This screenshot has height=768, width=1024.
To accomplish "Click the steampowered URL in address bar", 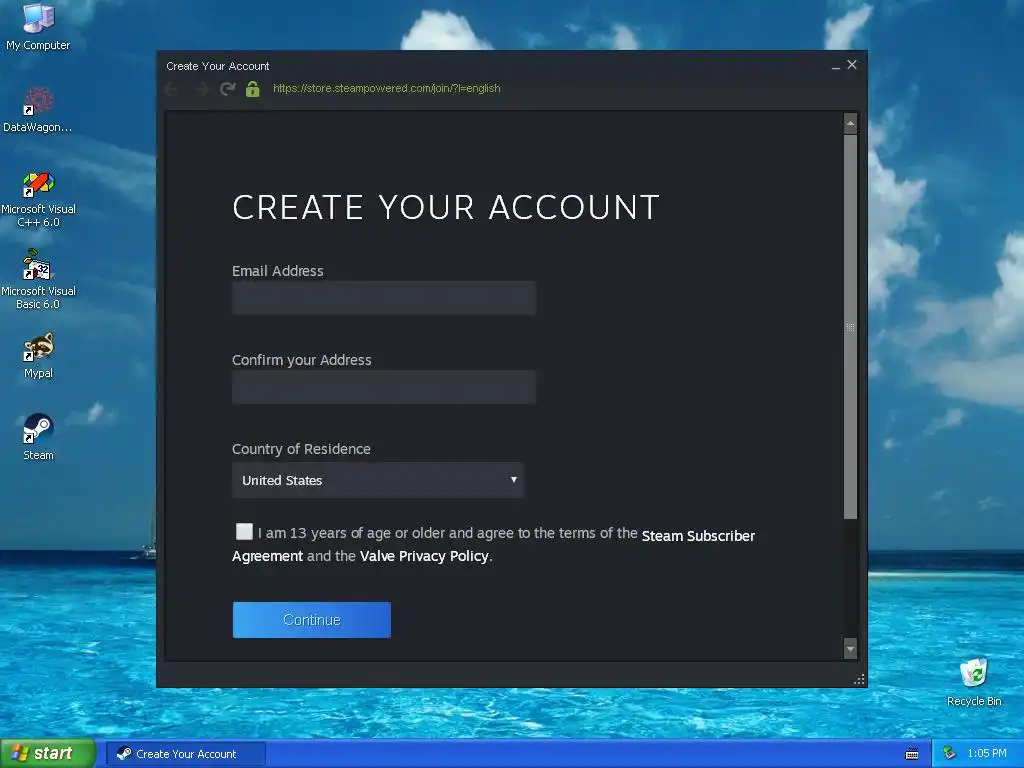I will [387, 88].
